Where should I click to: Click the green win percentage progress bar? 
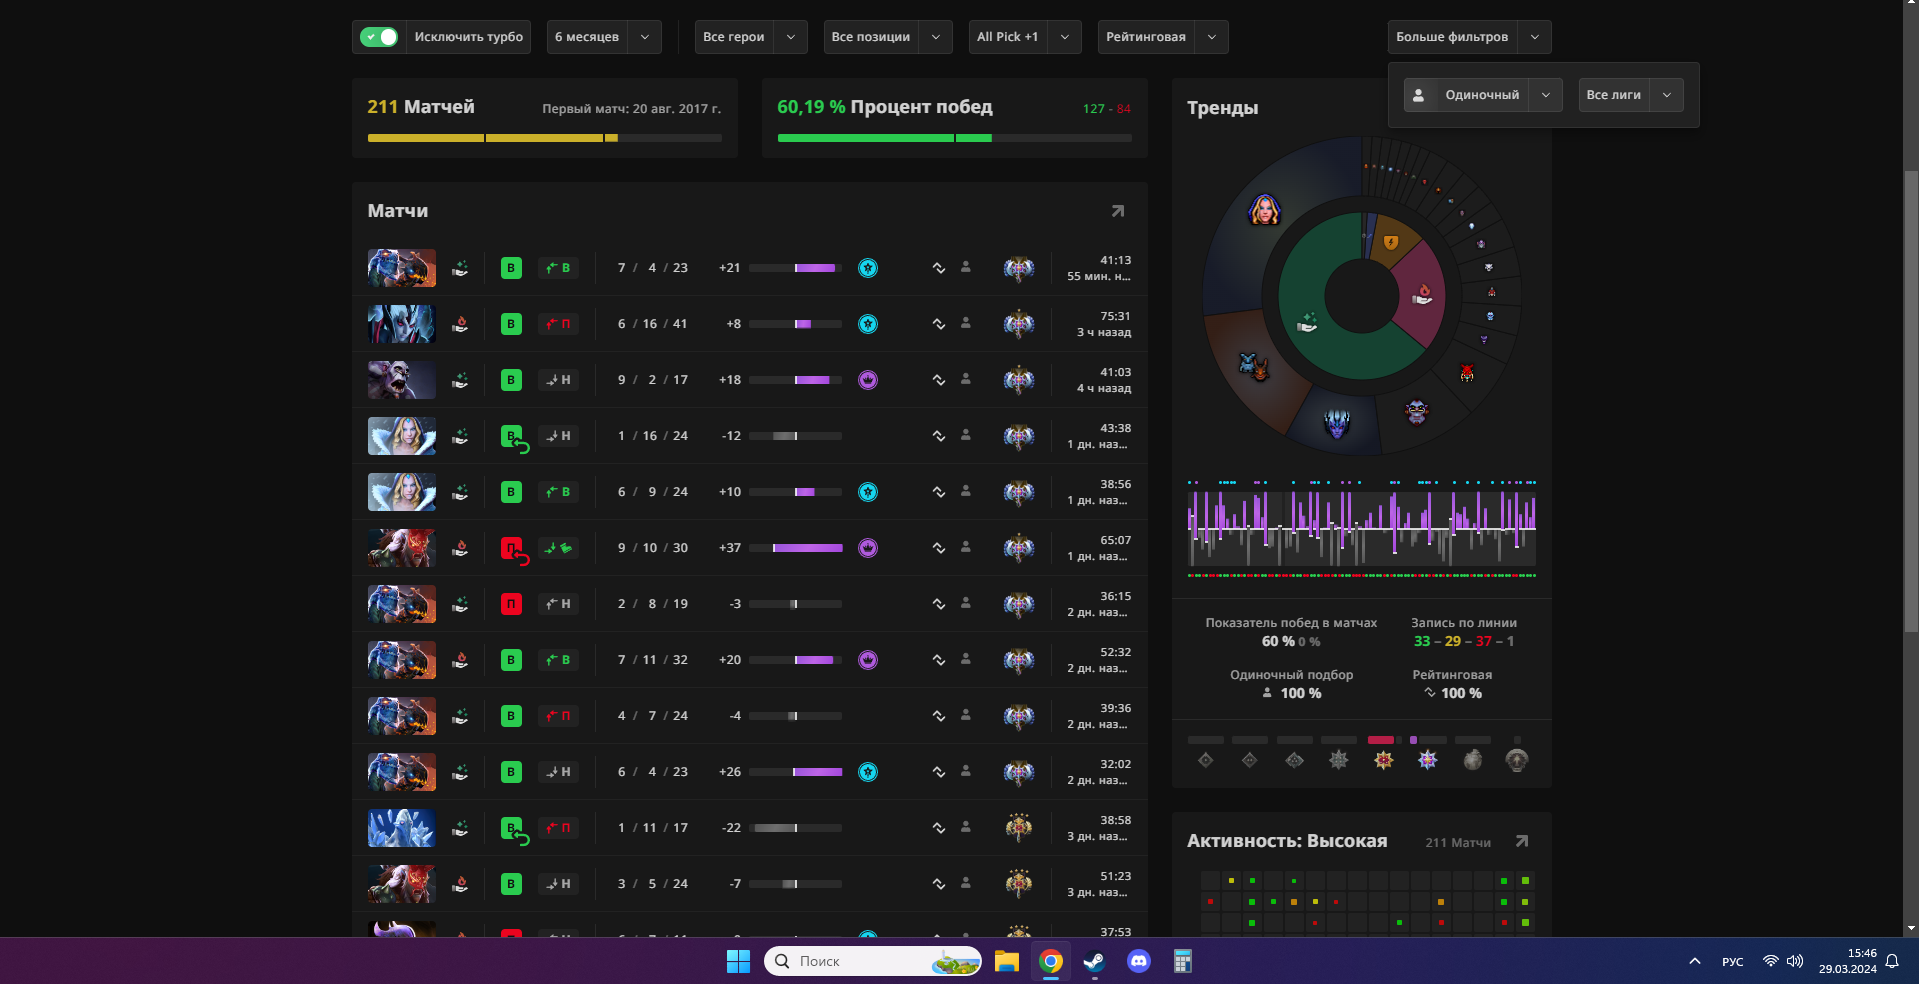[x=954, y=138]
